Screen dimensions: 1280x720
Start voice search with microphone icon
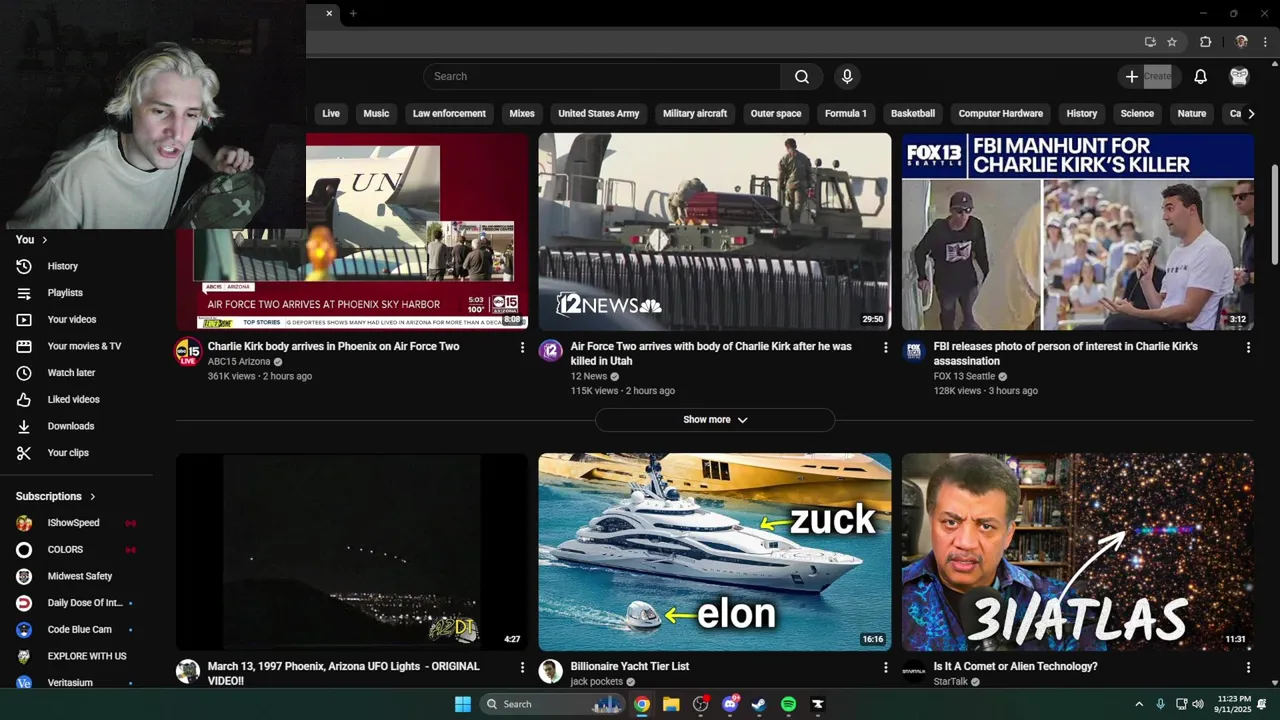847,76
